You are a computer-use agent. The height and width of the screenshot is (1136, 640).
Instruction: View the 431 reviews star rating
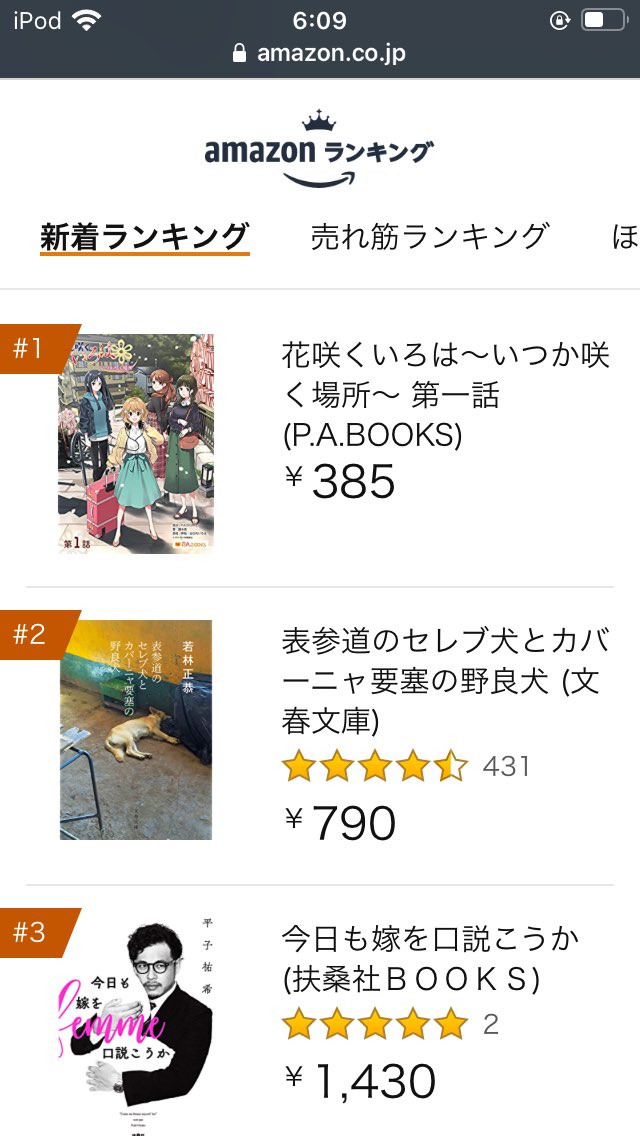pos(406,767)
